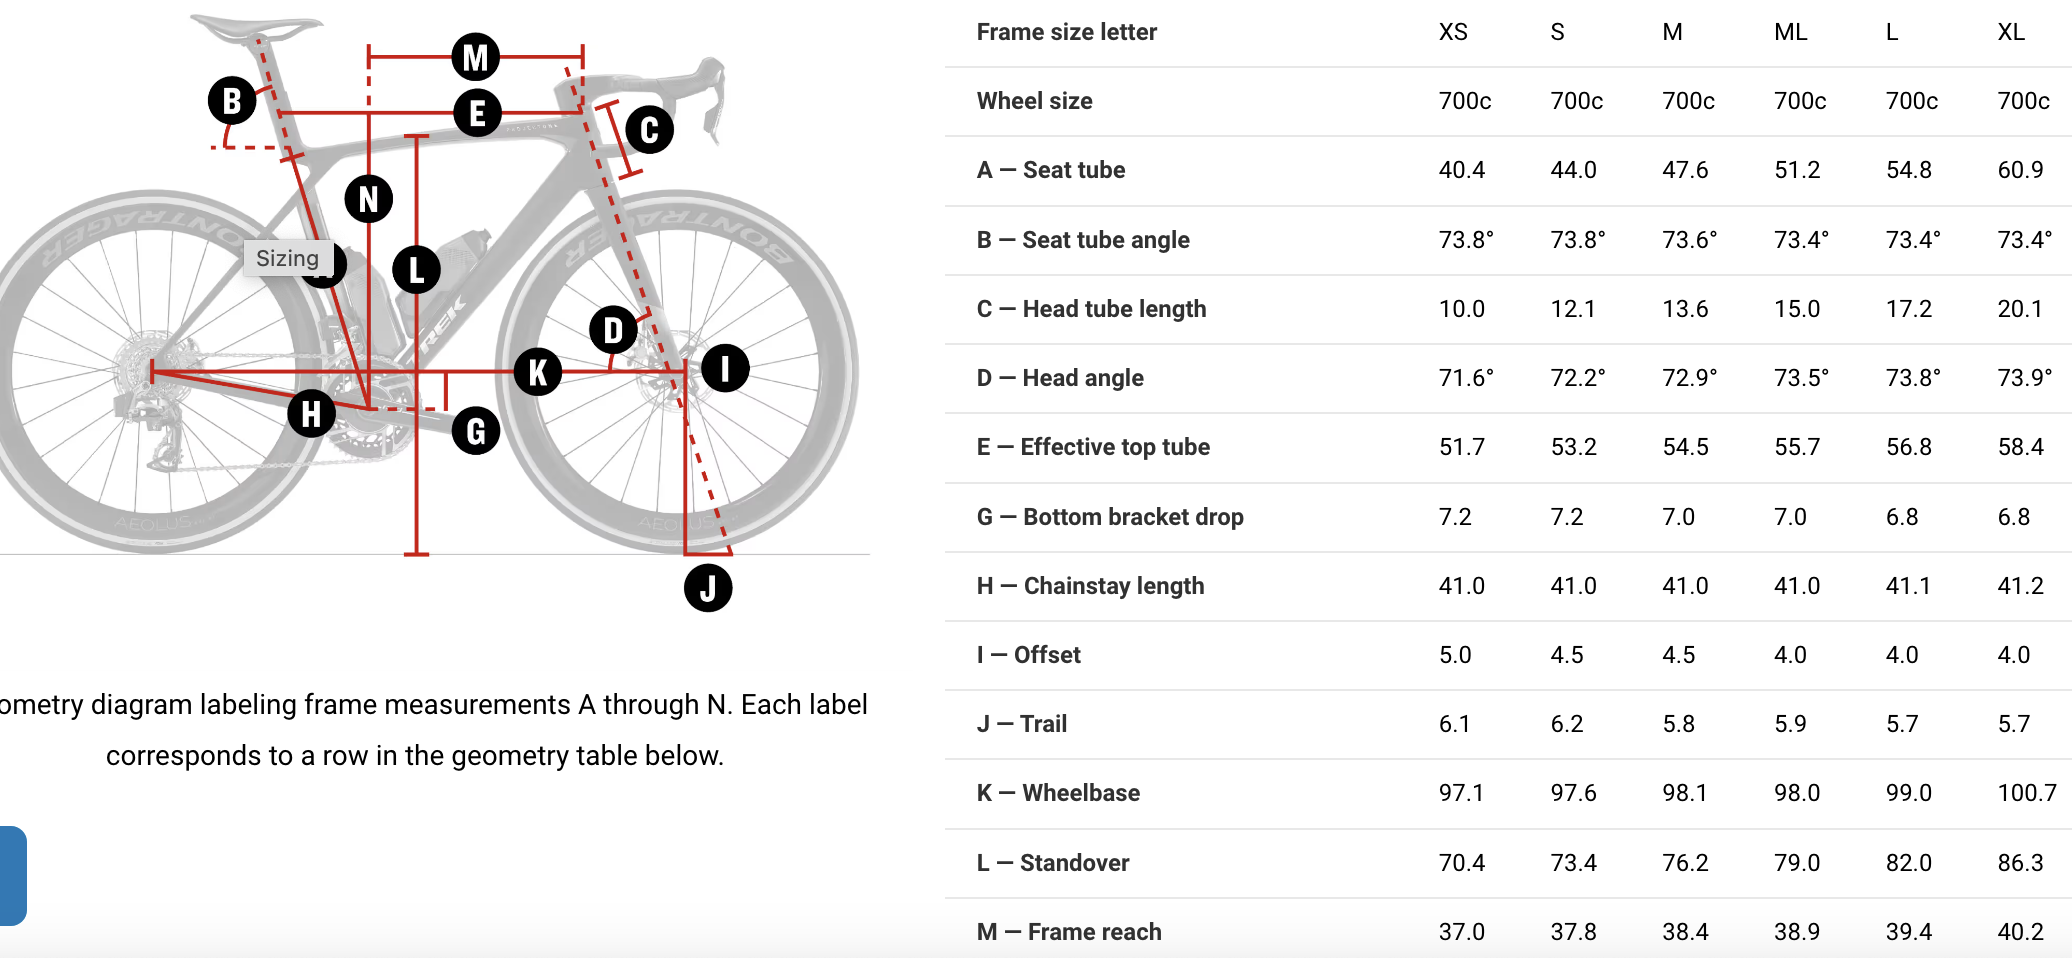Click the 'Frame size letter' header

coord(1067,32)
